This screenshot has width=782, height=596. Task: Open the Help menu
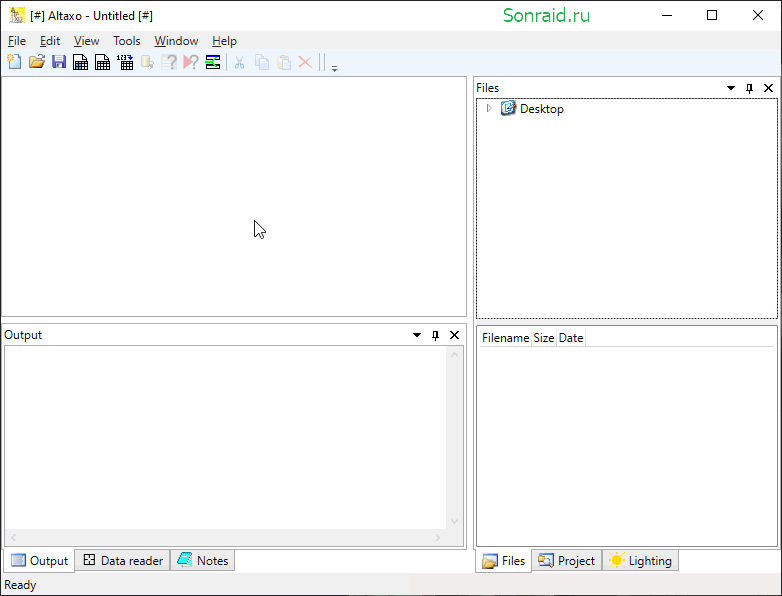[x=224, y=41]
